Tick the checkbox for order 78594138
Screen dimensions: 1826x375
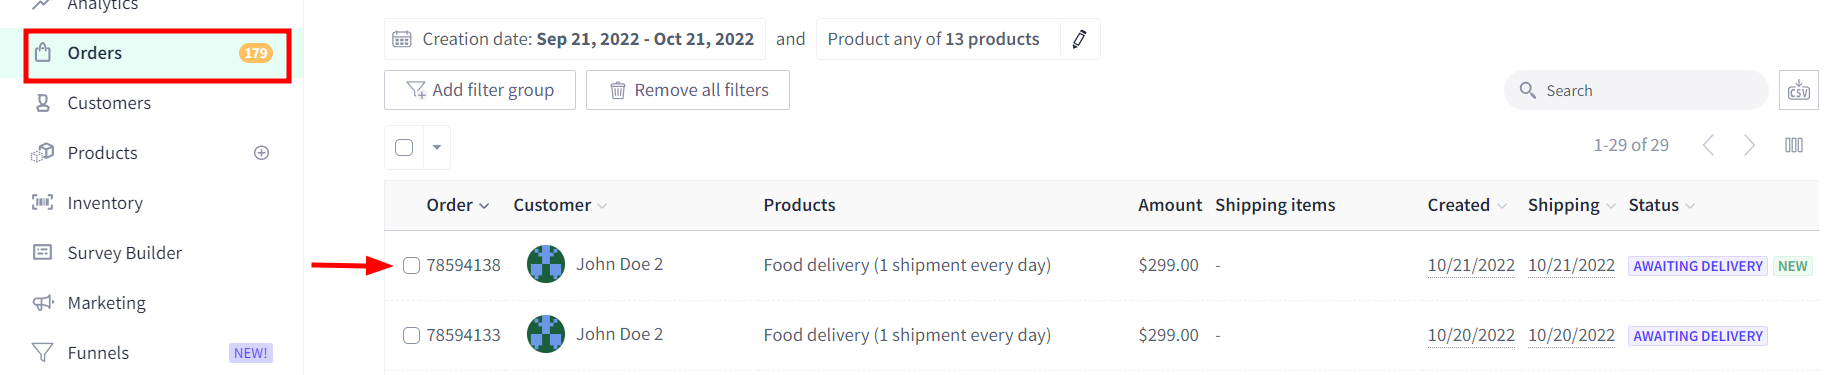tap(411, 265)
